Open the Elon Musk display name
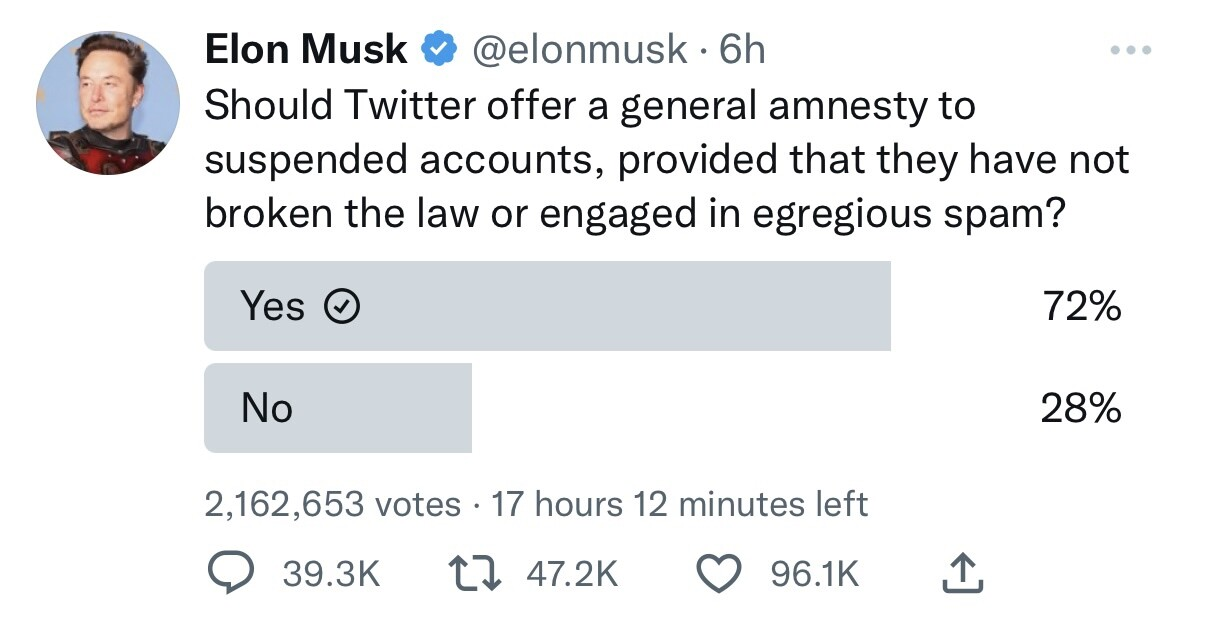The width and height of the screenshot is (1209, 624). coord(306,49)
